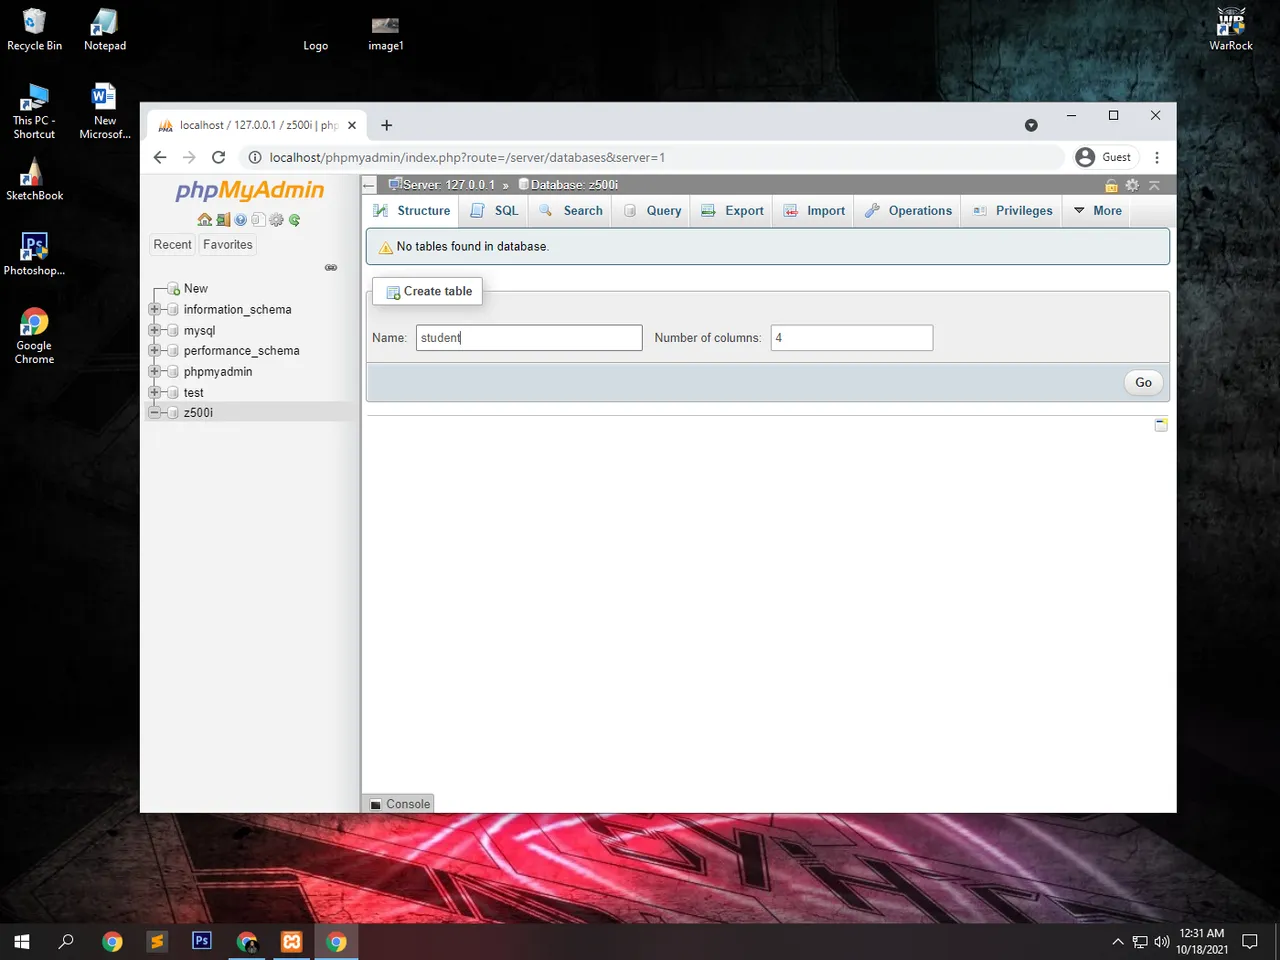Click the Go button
This screenshot has height=960, width=1280.
point(1143,382)
